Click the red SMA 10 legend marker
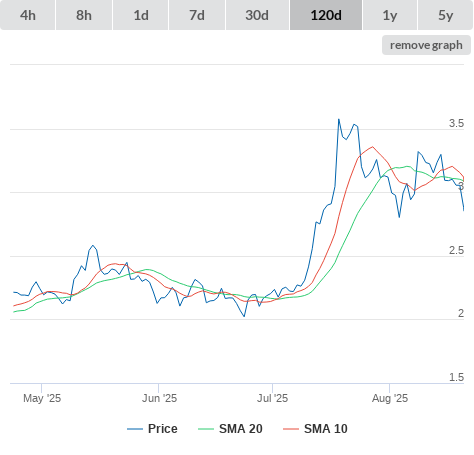The width and height of the screenshot is (474, 455). click(x=291, y=429)
